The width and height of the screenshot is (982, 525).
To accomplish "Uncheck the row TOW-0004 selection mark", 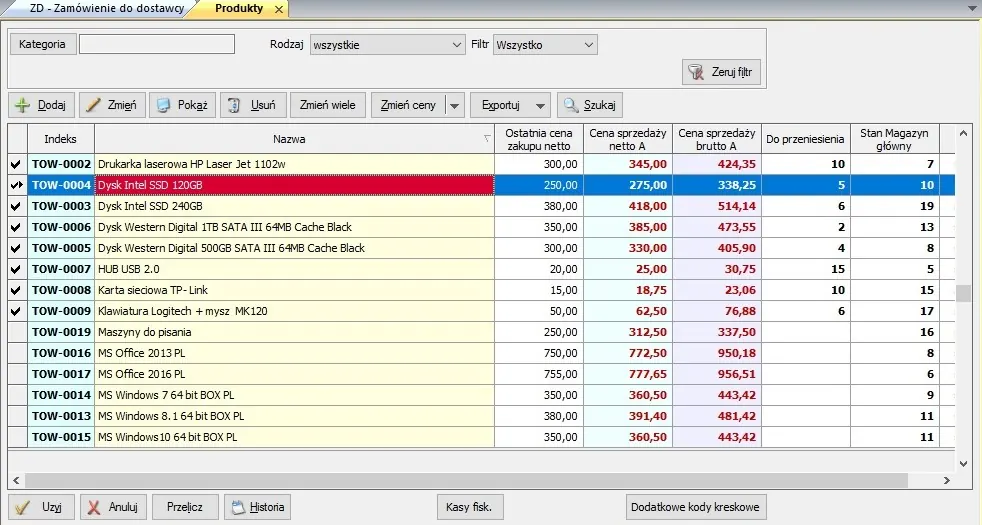I will point(17,185).
